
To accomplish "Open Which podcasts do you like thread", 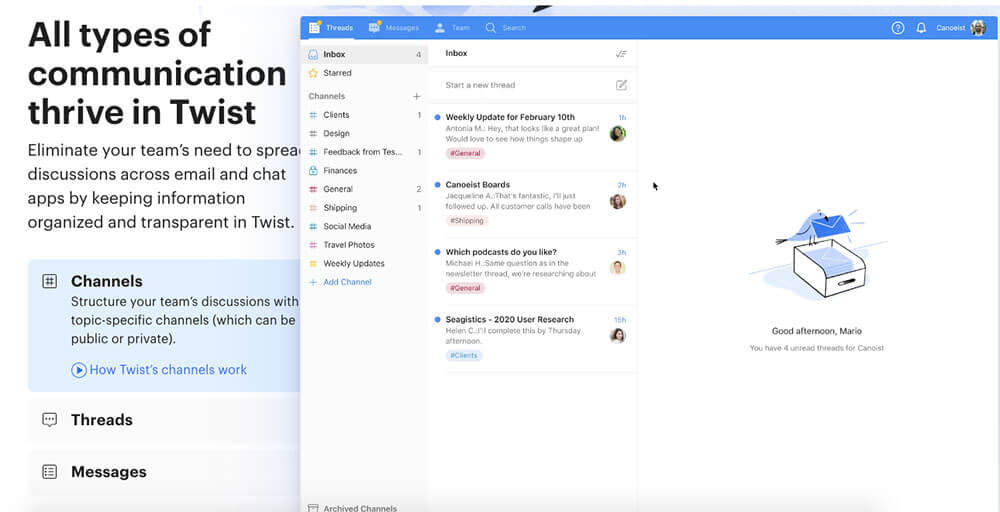I will tap(533, 272).
